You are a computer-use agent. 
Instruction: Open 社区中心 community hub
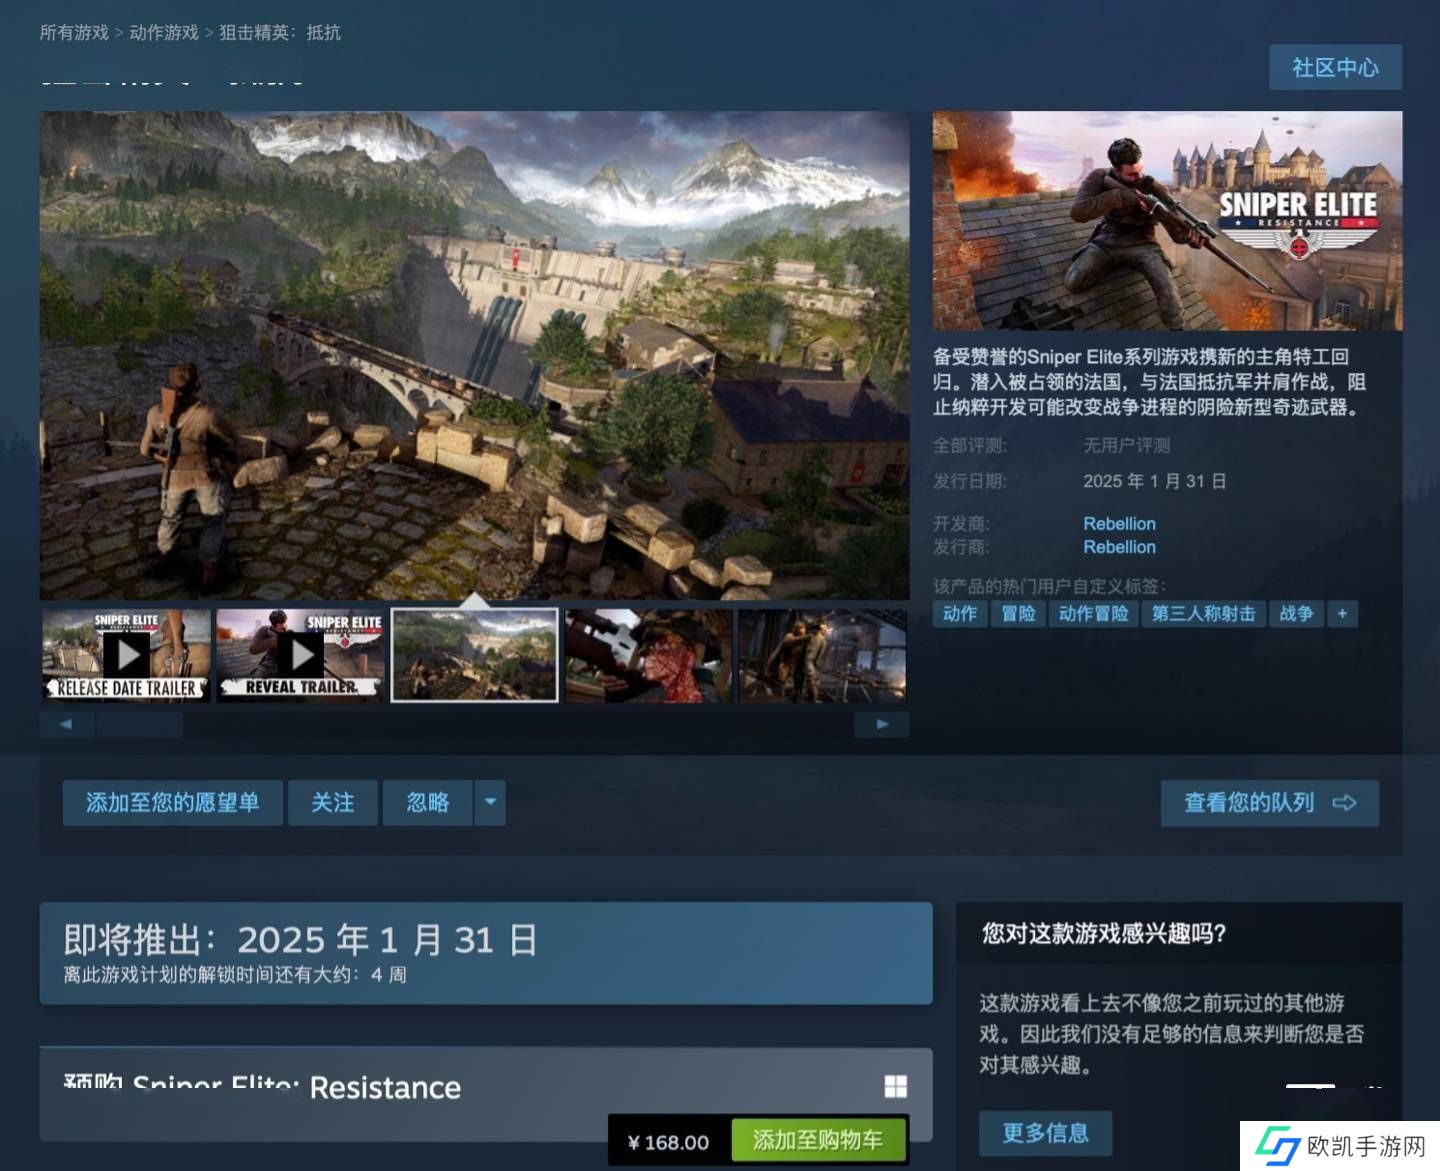1335,67
